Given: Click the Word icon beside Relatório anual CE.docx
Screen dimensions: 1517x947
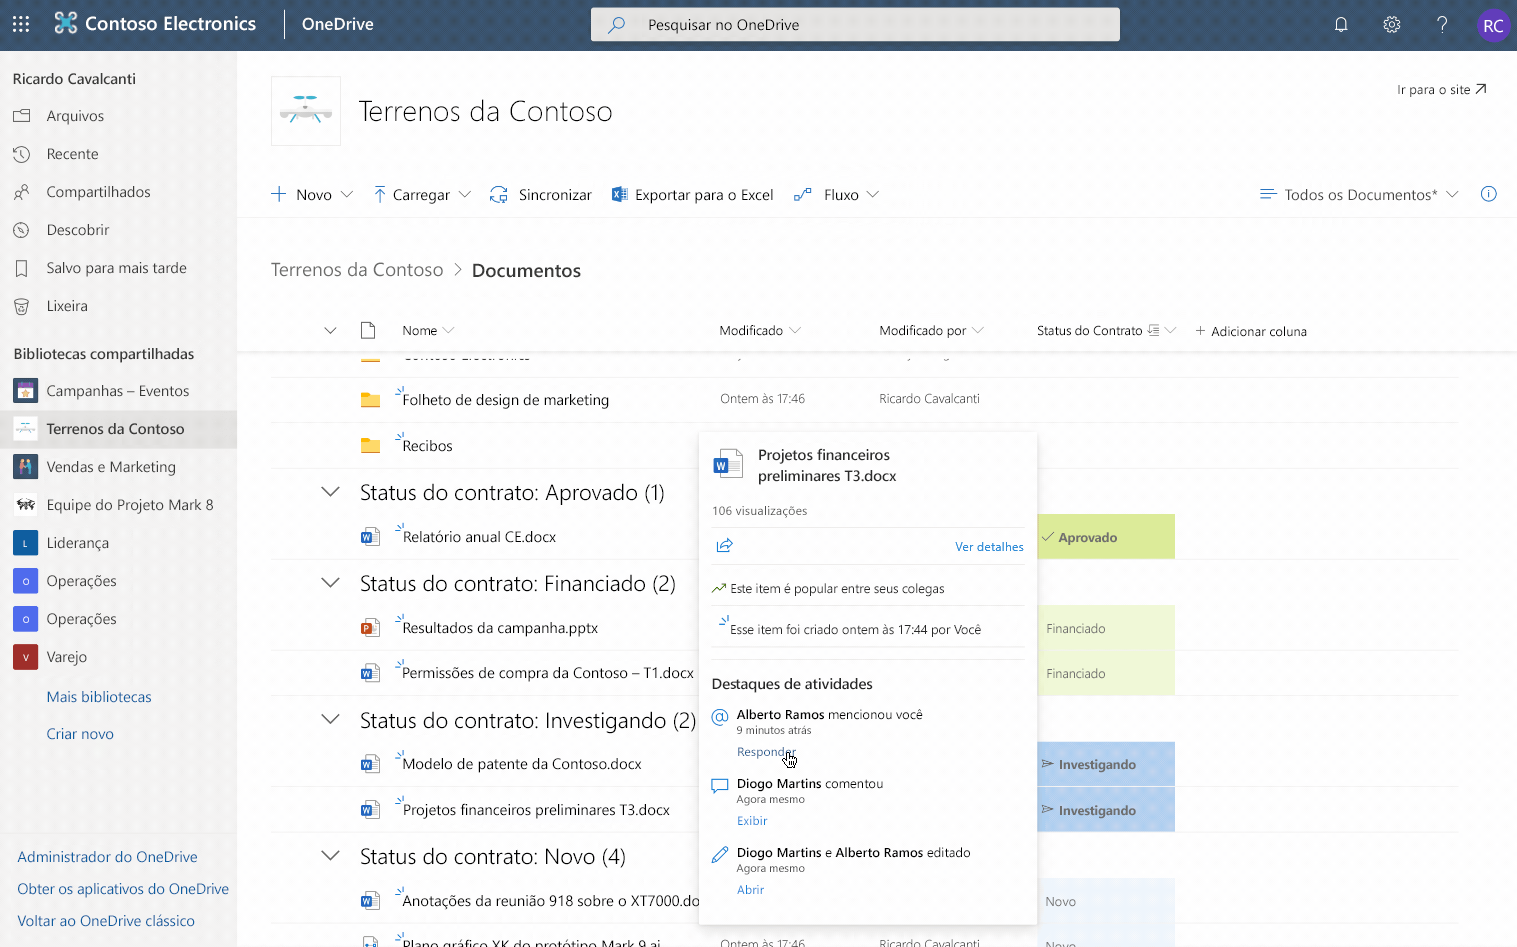Looking at the screenshot, I should point(370,536).
